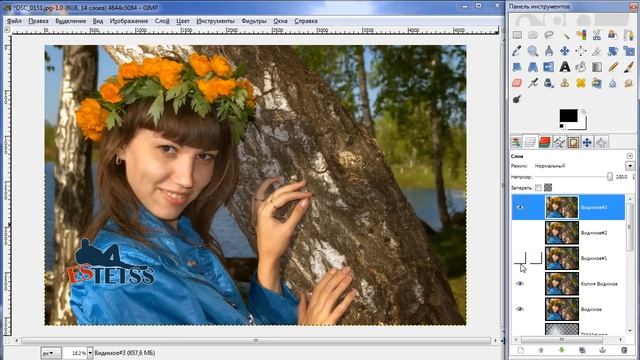Select the Zoom magnifier tool
This screenshot has width=640, height=360.
(x=533, y=51)
